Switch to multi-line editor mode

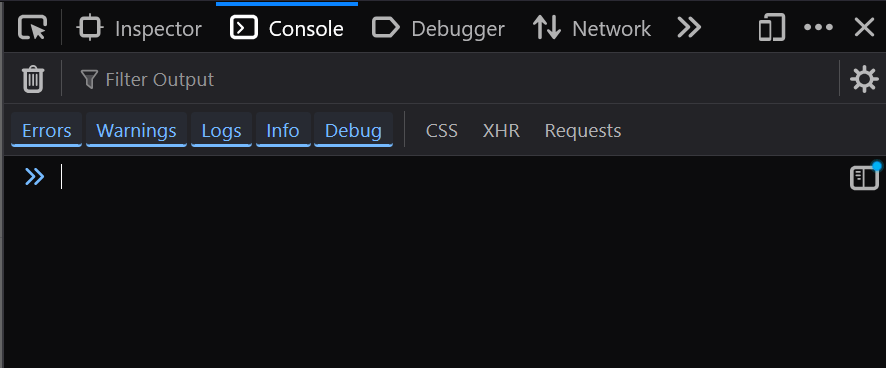coord(865,178)
